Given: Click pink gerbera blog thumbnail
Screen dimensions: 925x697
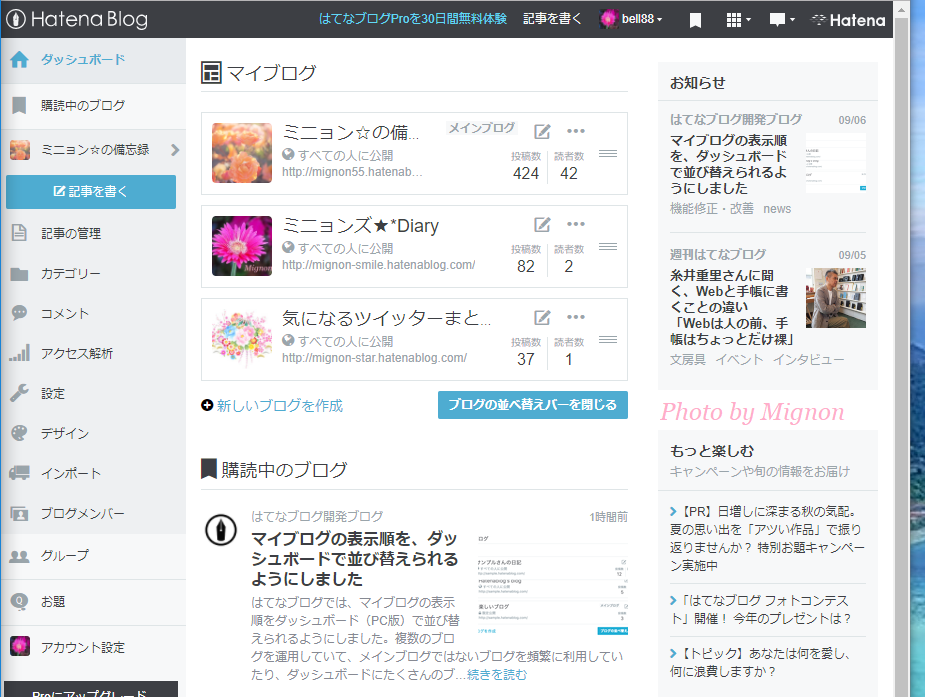Looking at the screenshot, I should pyautogui.click(x=242, y=246).
